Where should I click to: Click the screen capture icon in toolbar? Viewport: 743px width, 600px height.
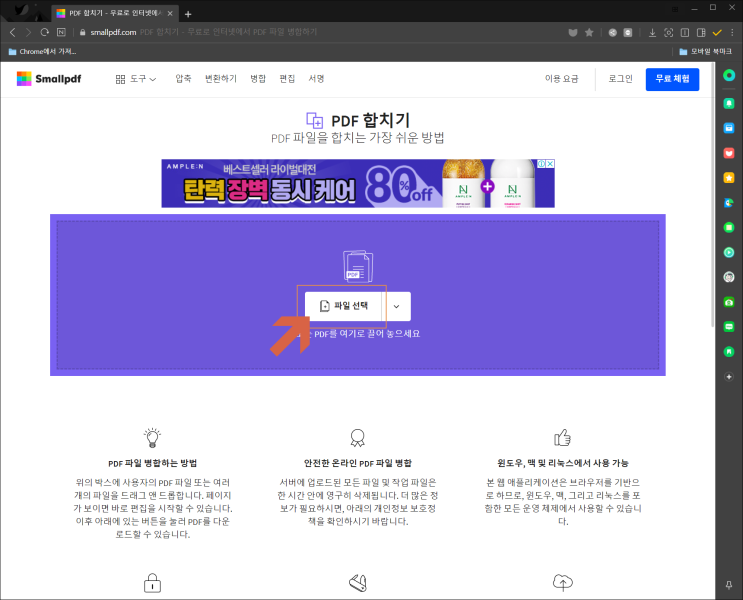coord(669,32)
